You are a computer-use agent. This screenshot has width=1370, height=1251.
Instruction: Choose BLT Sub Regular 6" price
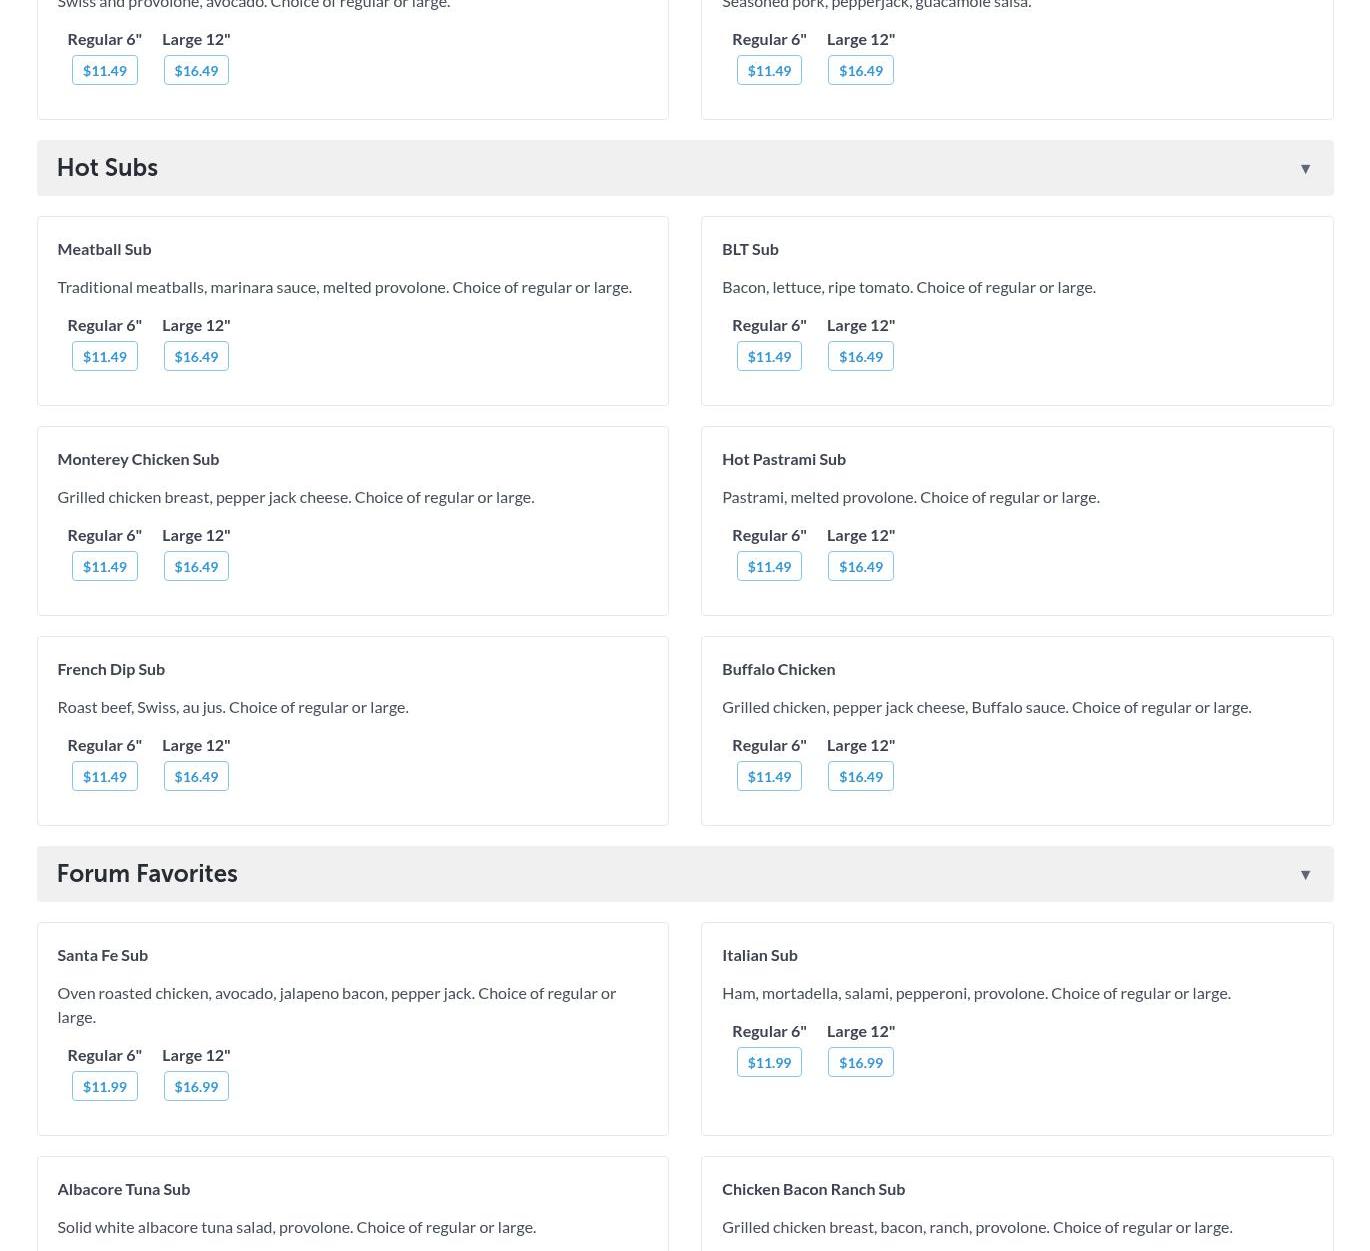coord(769,357)
